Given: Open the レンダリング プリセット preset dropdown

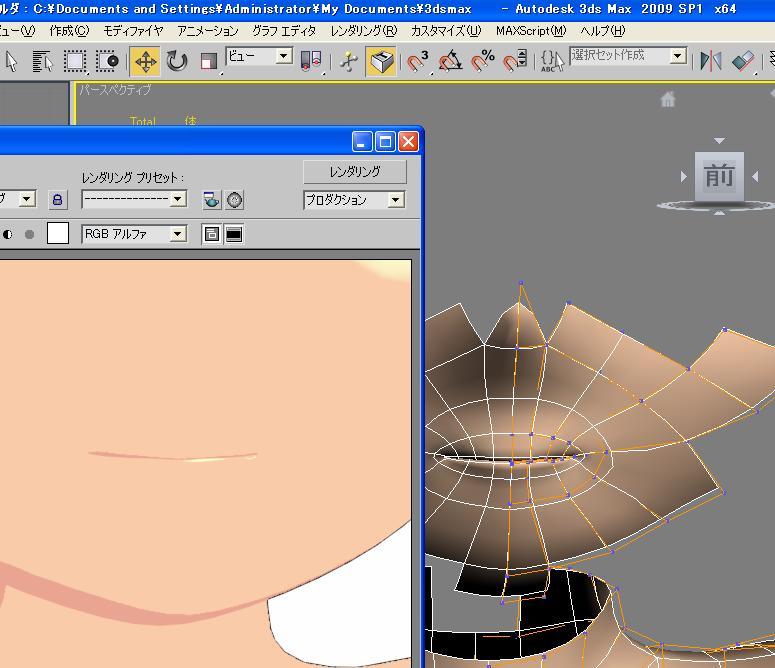Looking at the screenshot, I should [x=134, y=200].
